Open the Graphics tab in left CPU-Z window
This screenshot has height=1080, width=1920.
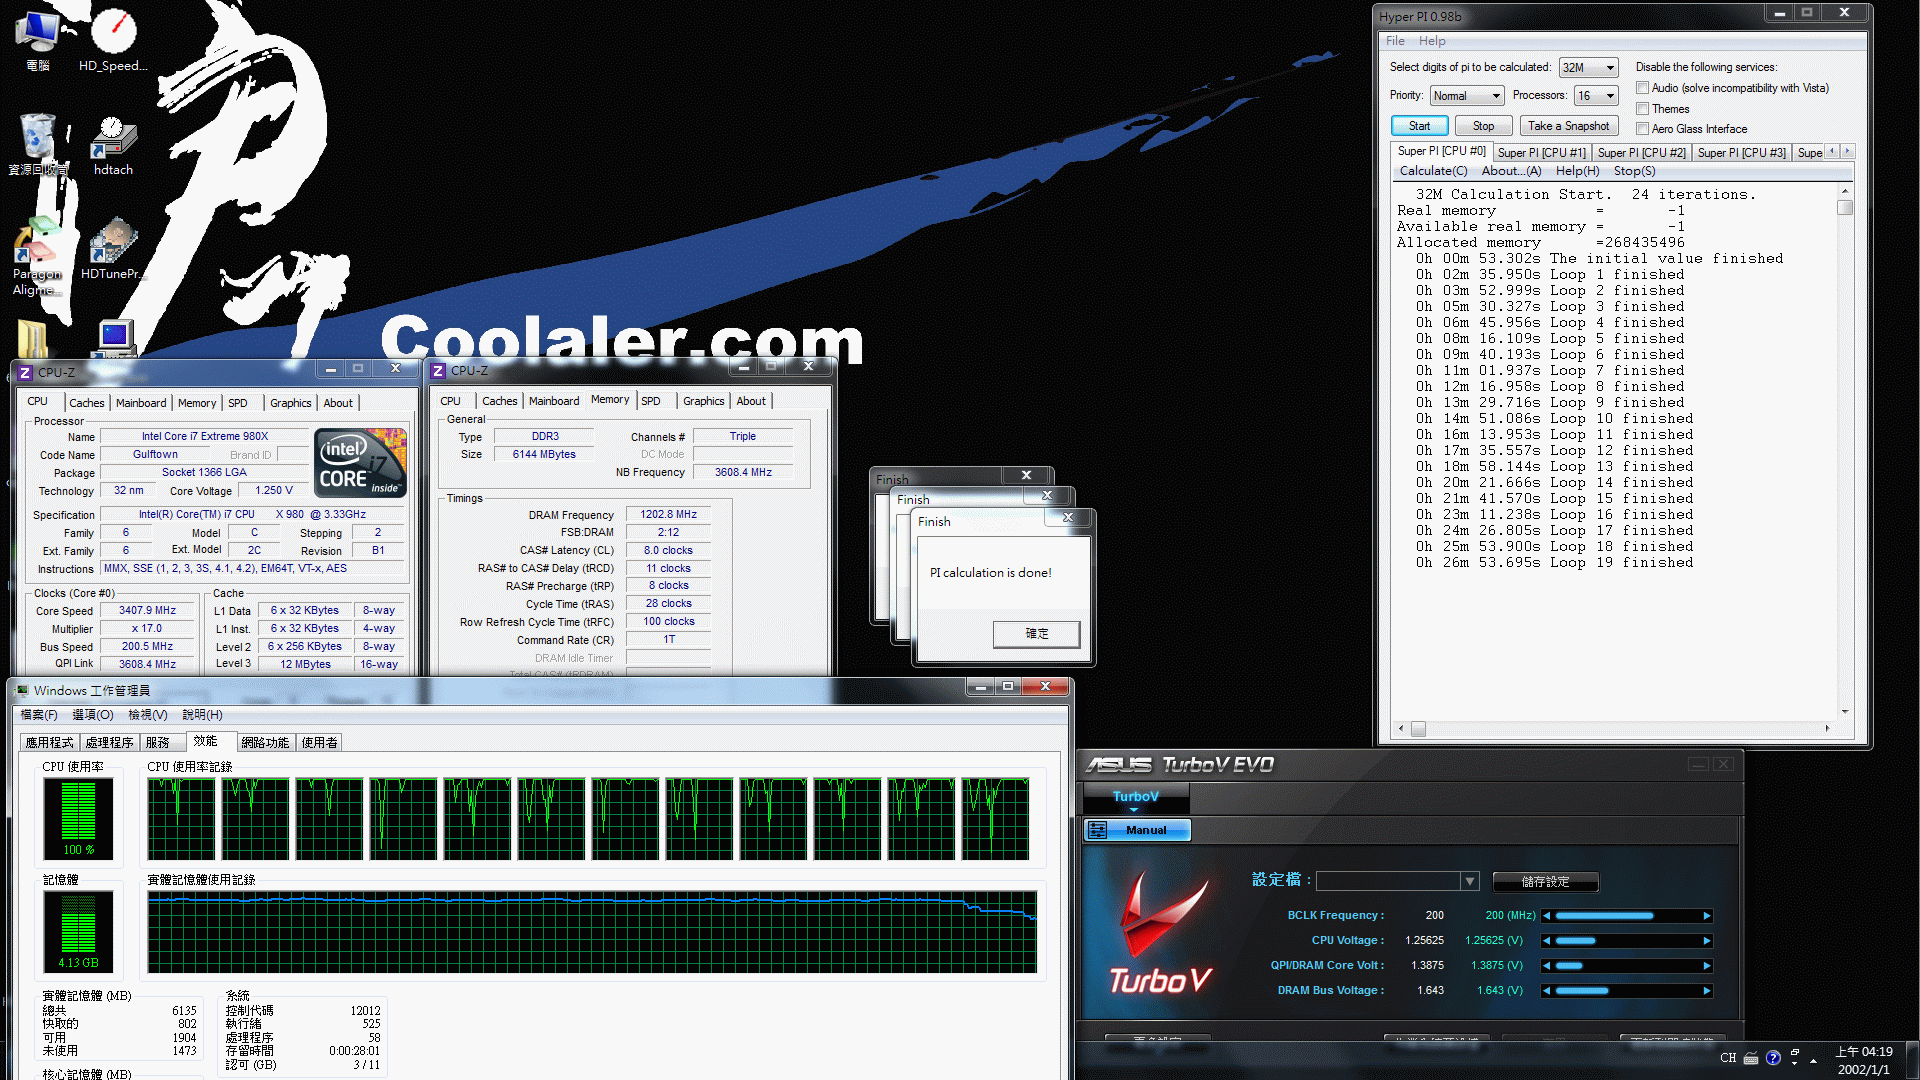(291, 403)
